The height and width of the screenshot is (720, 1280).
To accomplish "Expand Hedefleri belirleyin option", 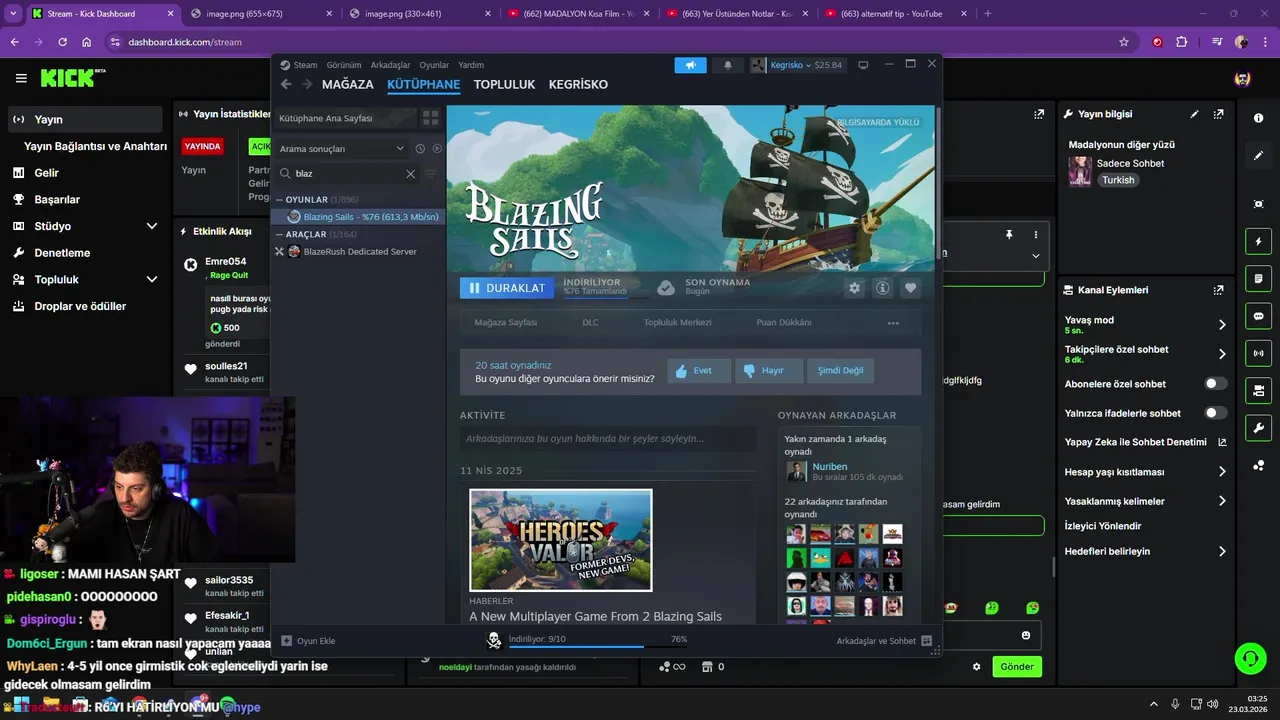I will [x=1222, y=551].
